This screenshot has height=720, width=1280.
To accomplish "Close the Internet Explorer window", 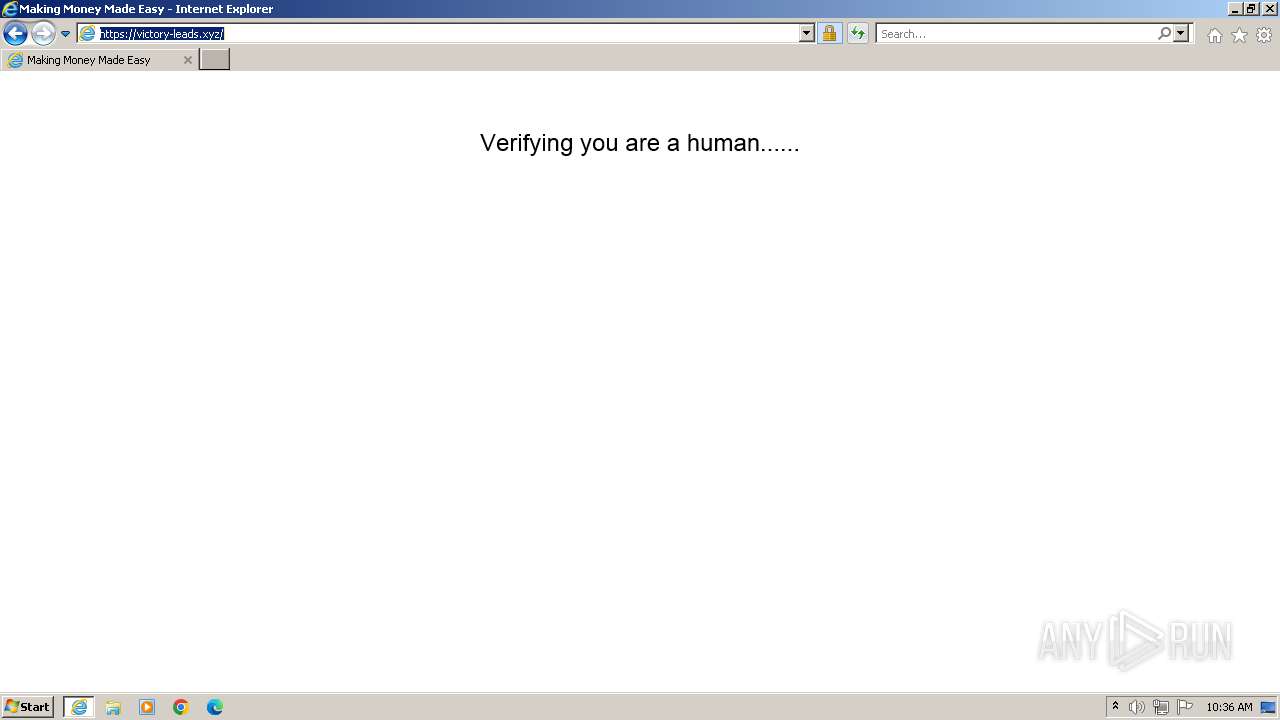I will click(1269, 9).
